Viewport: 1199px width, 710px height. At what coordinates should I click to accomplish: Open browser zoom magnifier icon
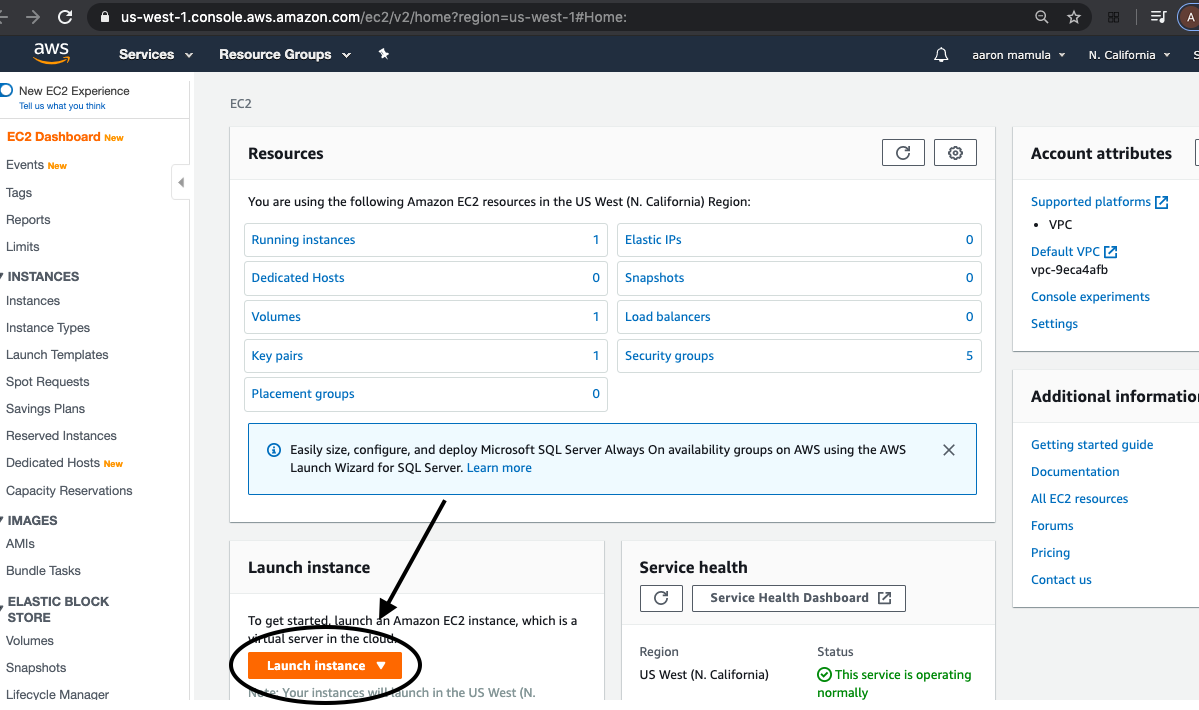click(x=1041, y=17)
